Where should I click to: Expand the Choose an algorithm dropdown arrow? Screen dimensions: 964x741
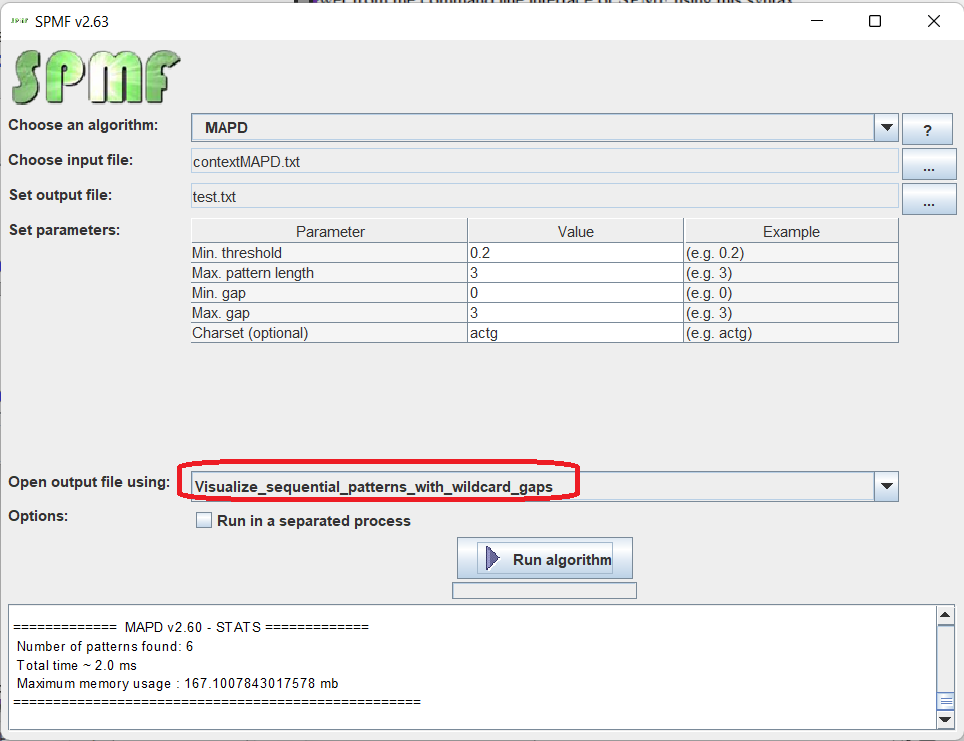pos(886,128)
